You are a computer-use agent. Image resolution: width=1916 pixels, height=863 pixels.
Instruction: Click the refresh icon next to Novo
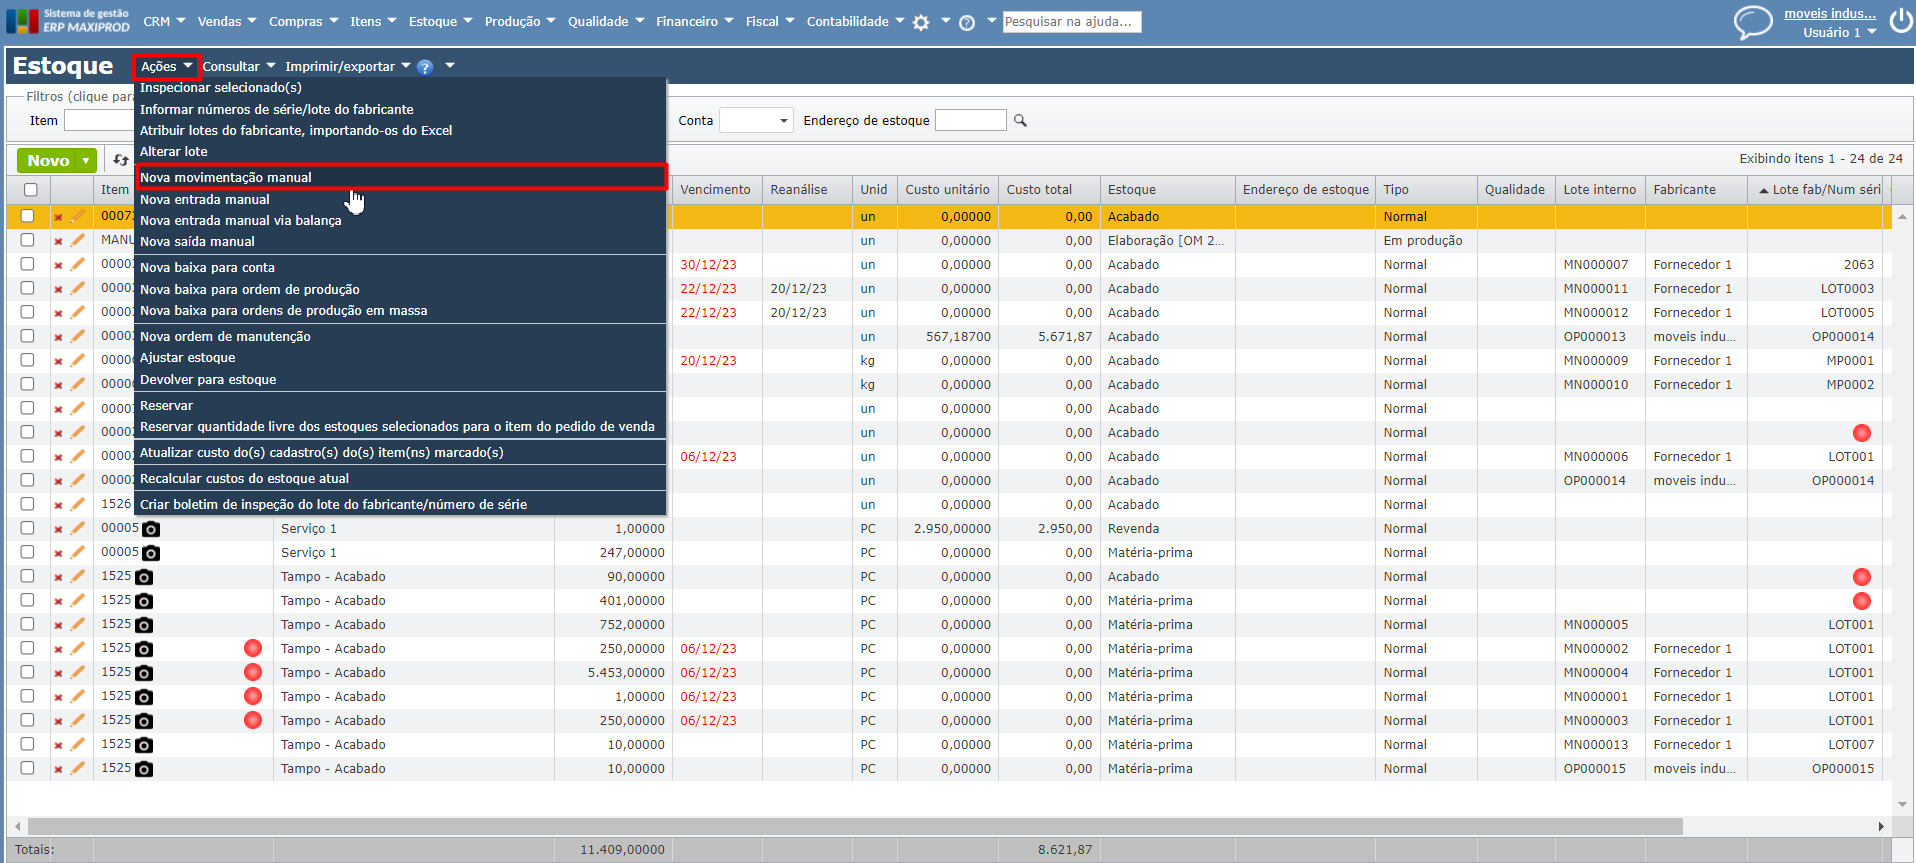point(121,160)
